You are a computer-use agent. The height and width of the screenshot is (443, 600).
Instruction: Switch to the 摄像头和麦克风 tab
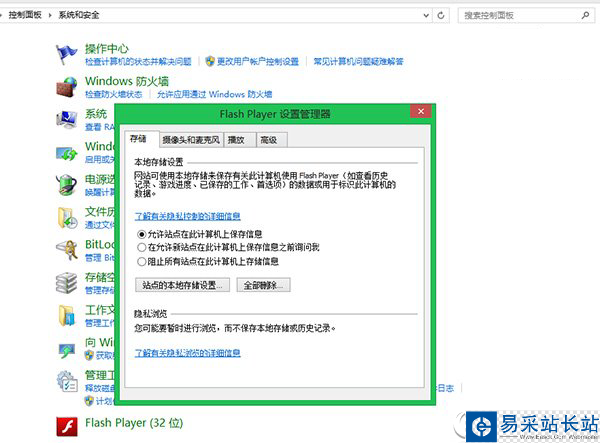point(191,140)
